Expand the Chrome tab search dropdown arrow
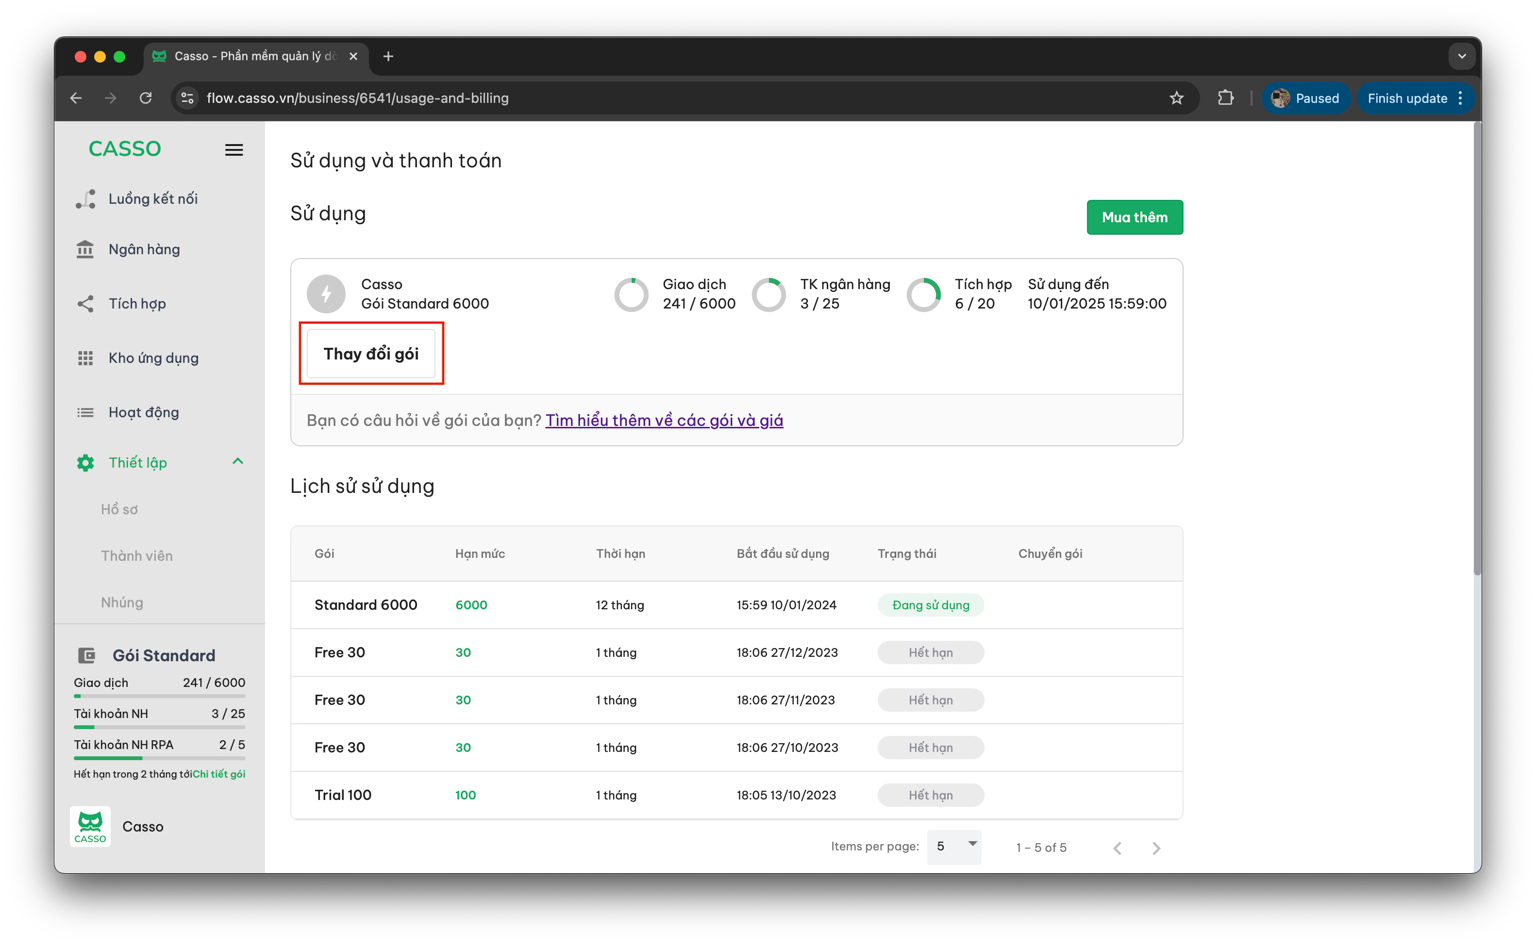Viewport: 1536px width, 945px height. click(1461, 56)
